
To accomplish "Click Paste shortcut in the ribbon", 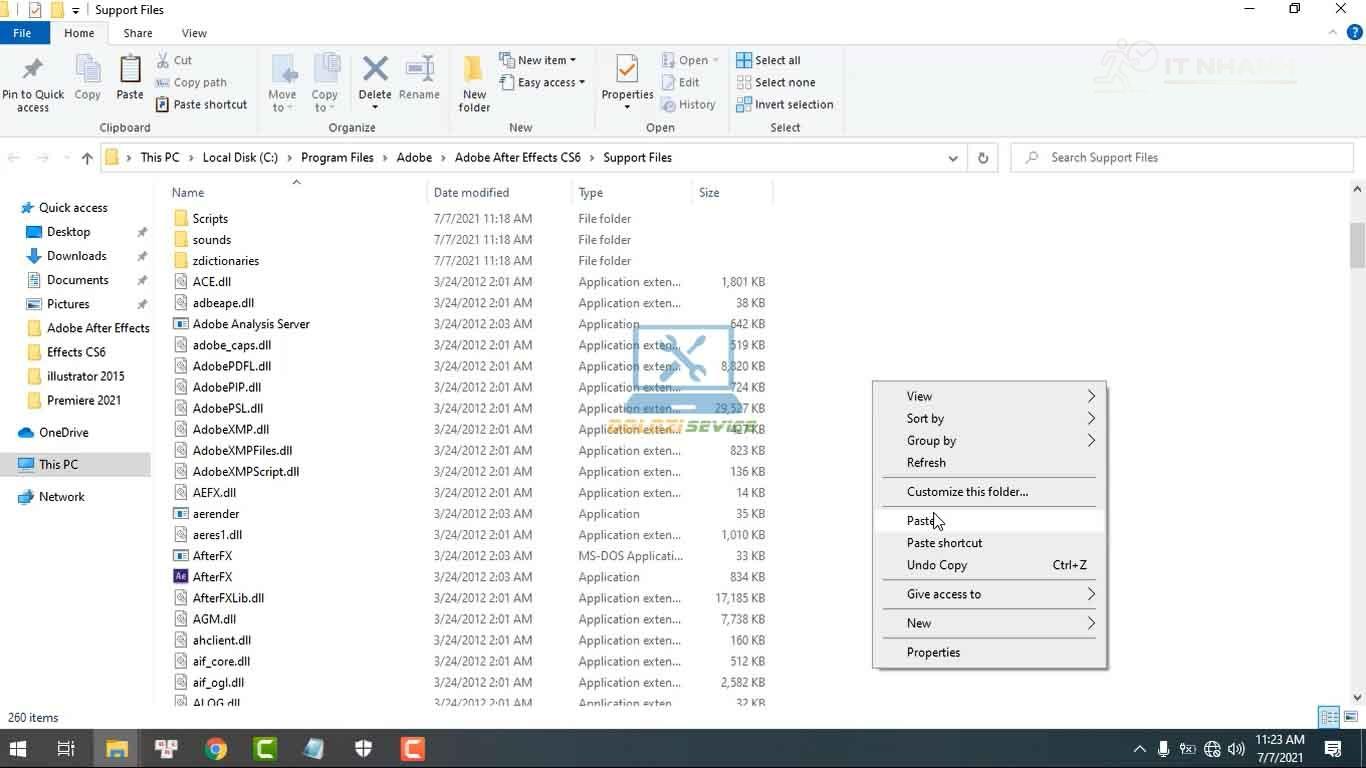I will [201, 104].
